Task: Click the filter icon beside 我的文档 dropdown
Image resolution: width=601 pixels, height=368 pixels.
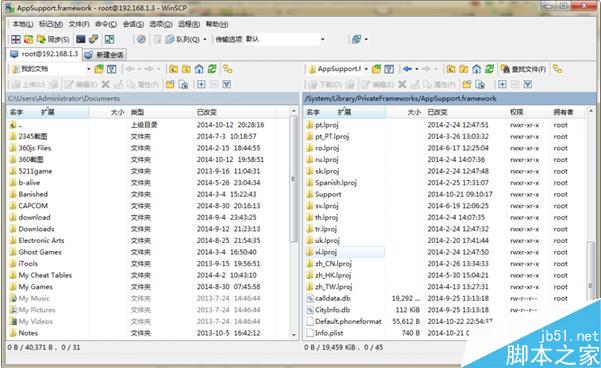Action: 112,69
